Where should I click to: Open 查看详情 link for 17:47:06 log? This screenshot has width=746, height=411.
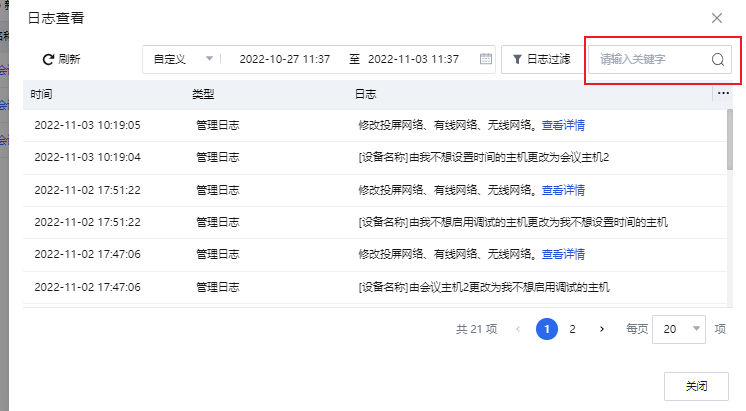pyautogui.click(x=563, y=255)
